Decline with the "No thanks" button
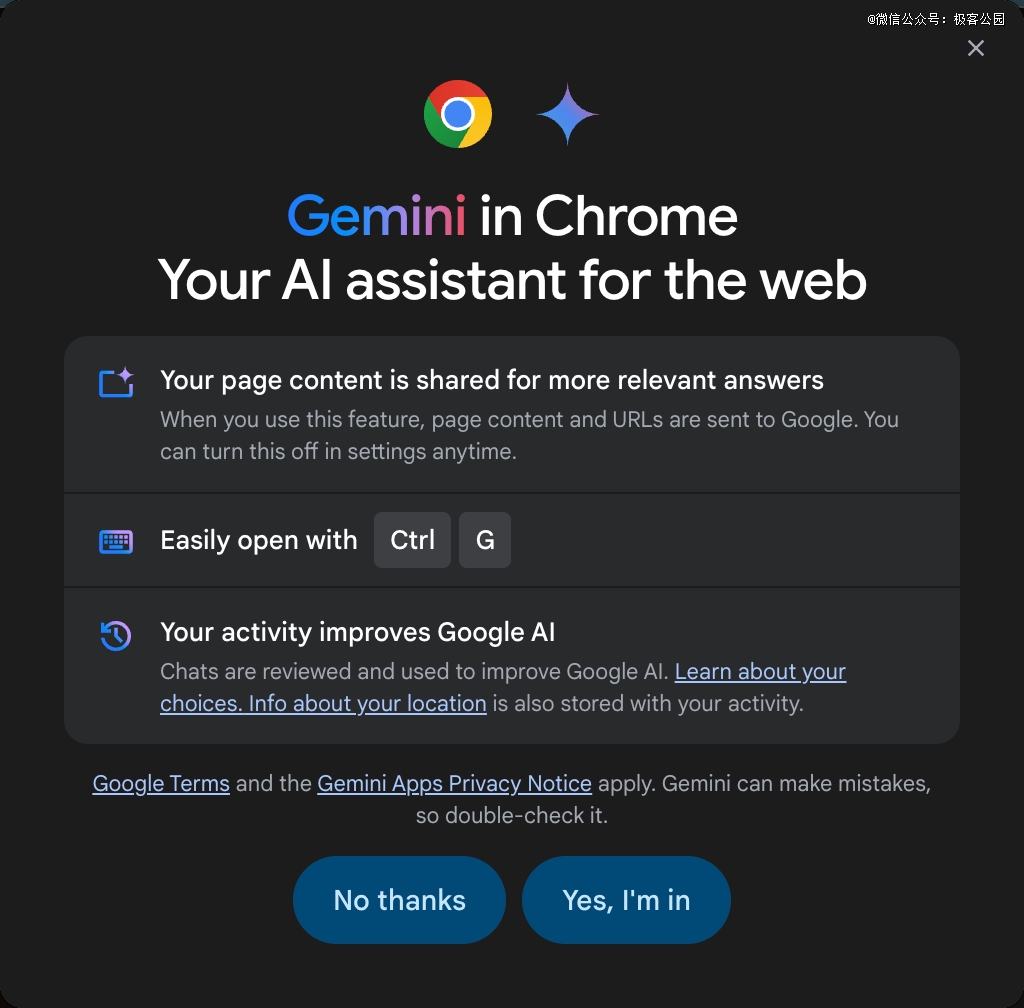 [399, 900]
